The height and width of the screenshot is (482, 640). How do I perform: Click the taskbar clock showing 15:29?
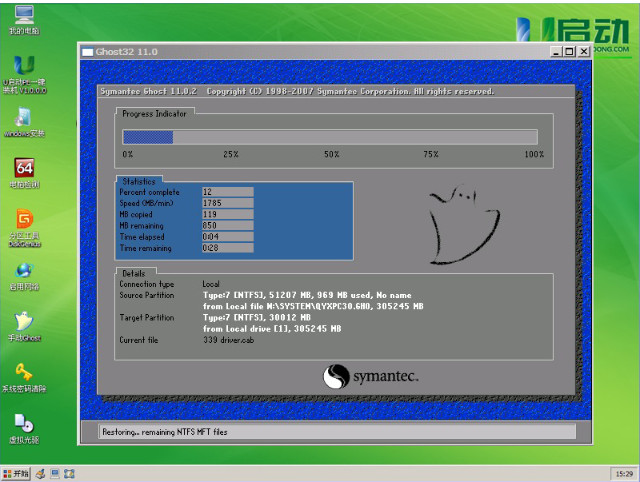click(620, 472)
